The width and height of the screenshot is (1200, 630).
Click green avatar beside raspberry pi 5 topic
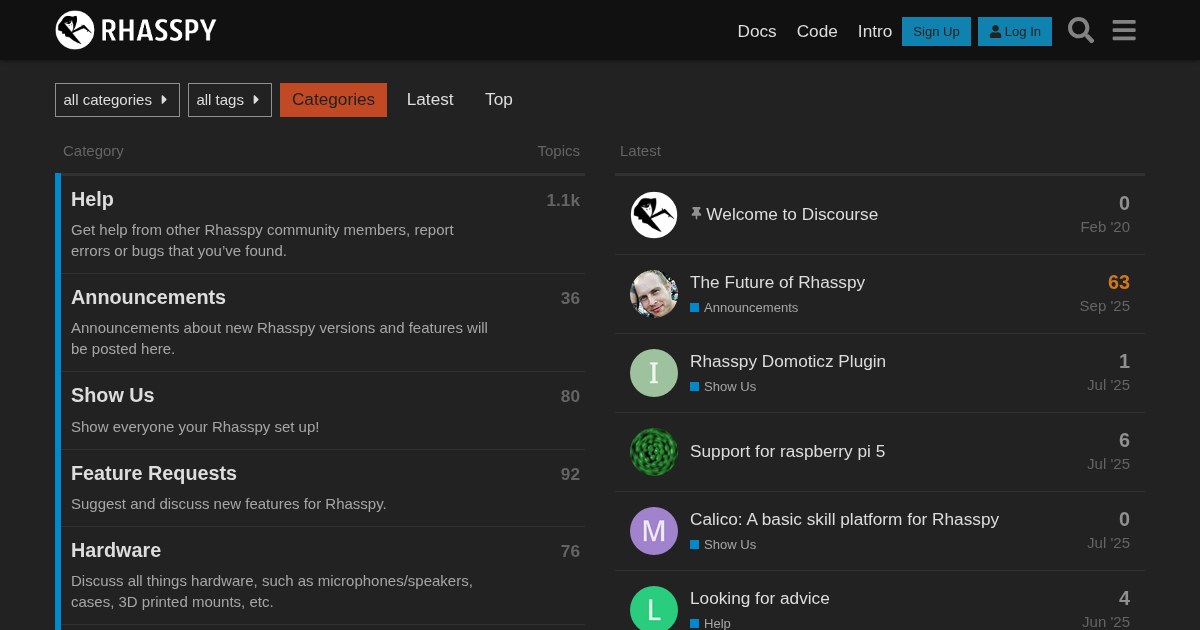click(654, 452)
